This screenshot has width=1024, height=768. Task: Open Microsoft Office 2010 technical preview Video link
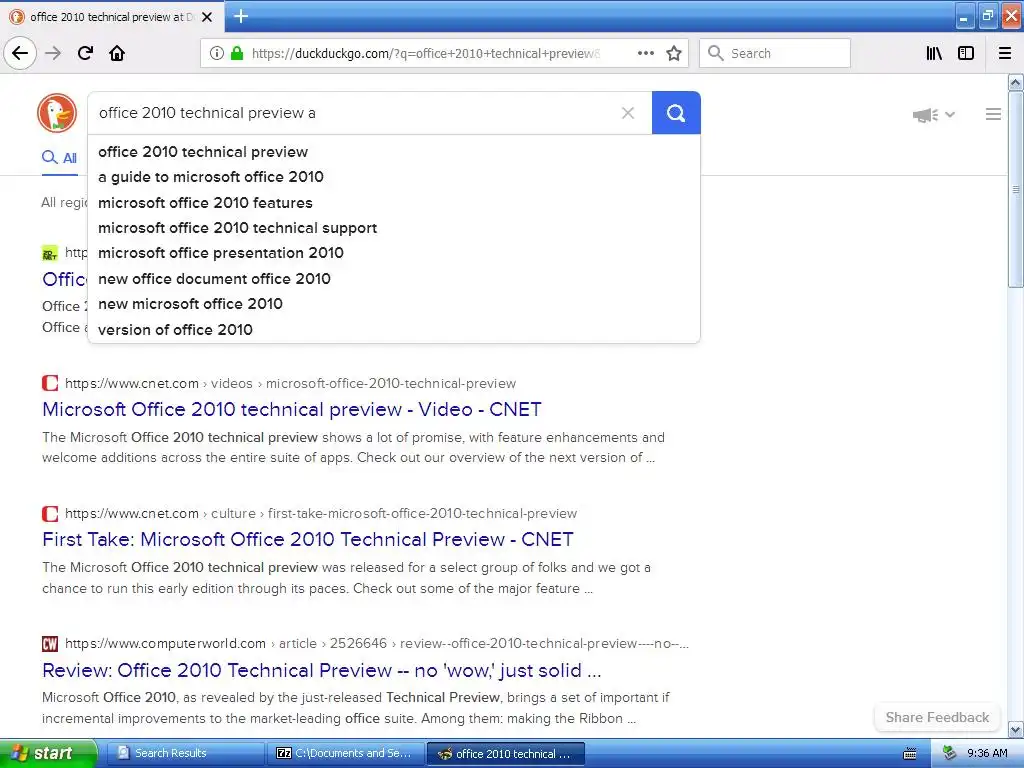click(292, 409)
